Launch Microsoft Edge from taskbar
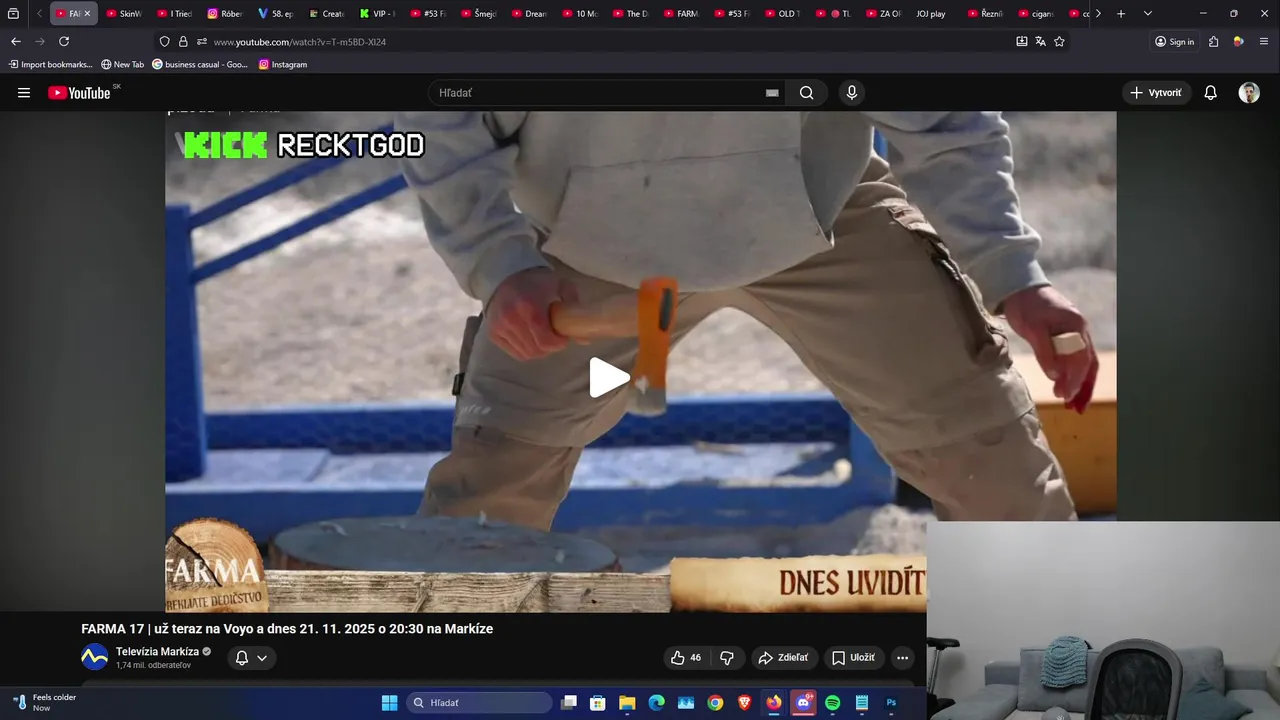Viewport: 1280px width, 720px height. (656, 703)
